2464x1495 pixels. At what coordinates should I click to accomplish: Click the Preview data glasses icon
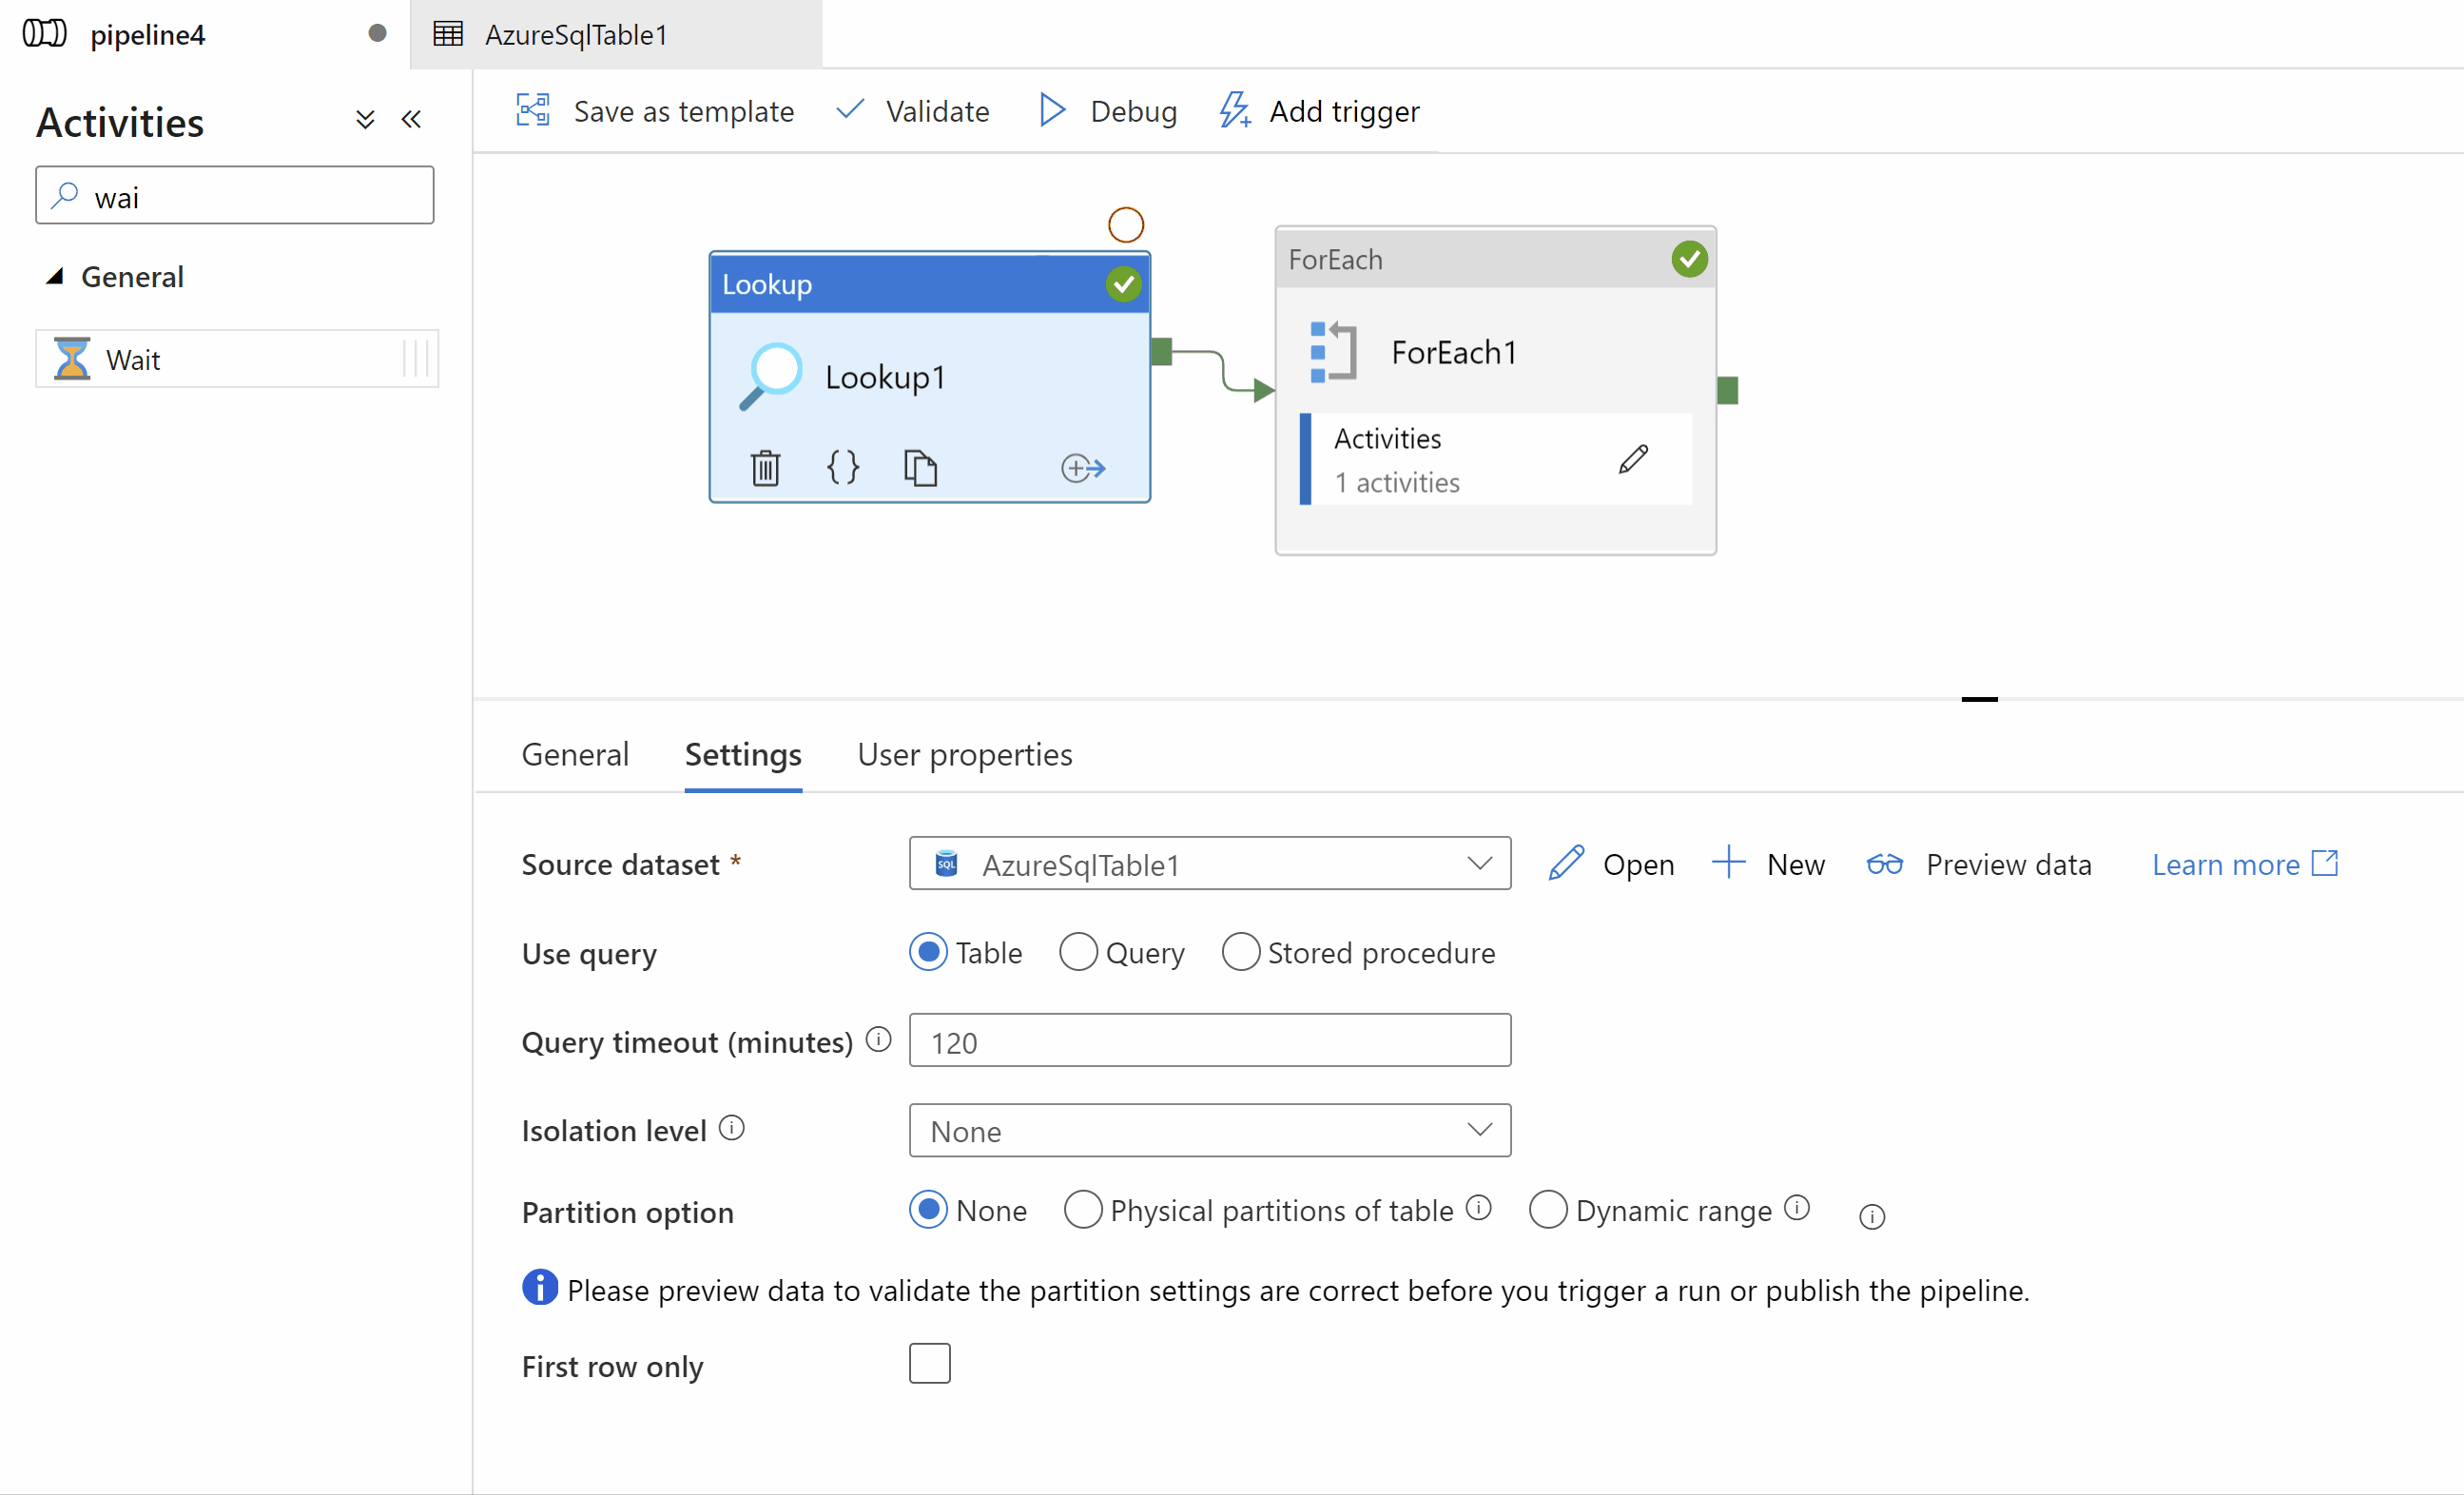pos(1885,864)
